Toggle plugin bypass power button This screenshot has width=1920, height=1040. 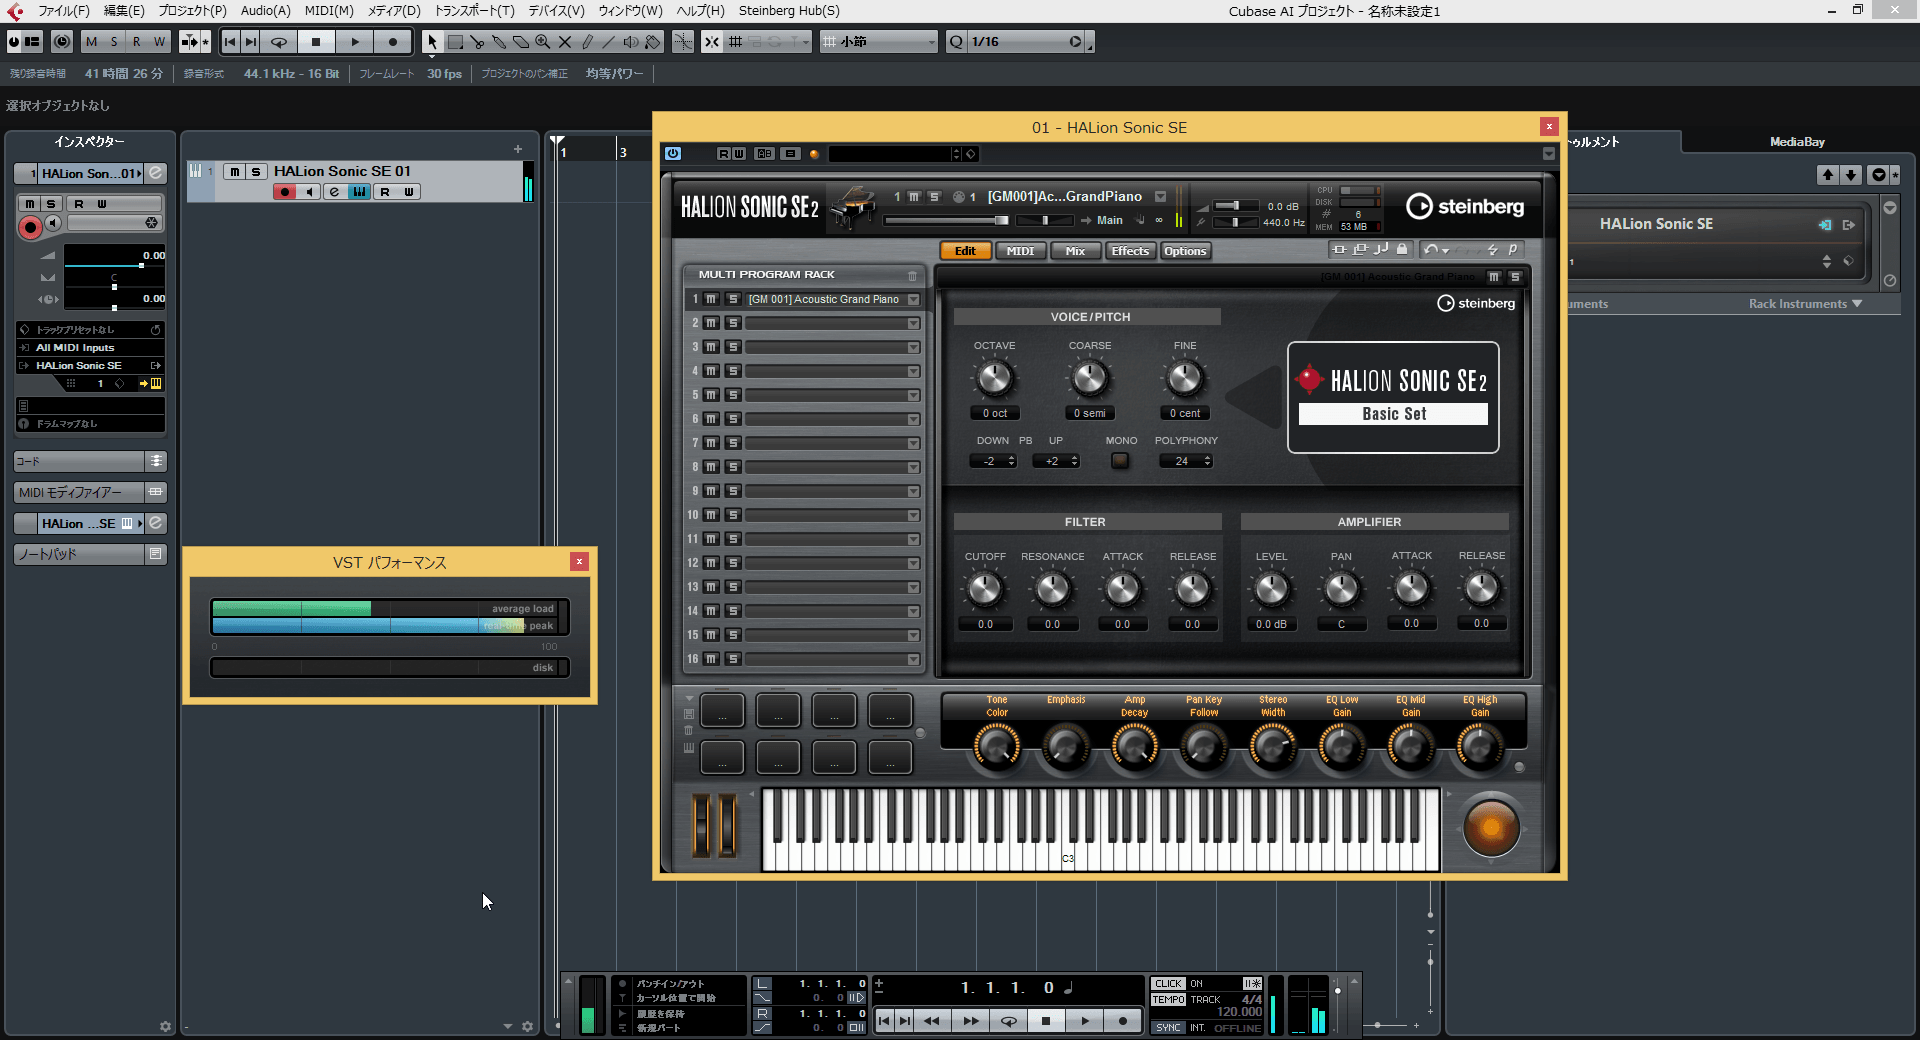click(x=673, y=153)
